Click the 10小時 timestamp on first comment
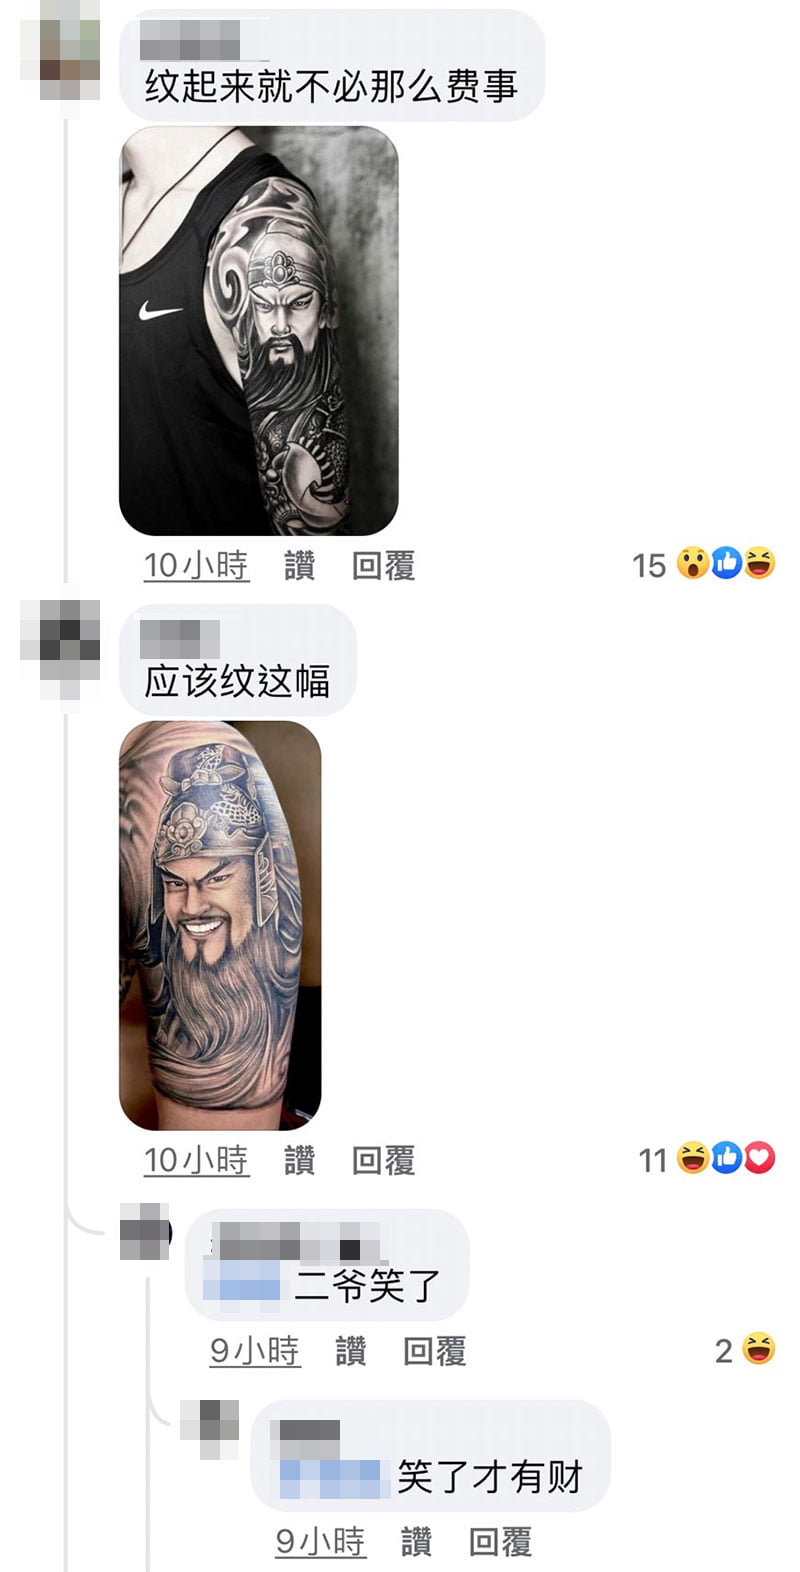800x1572 pixels. (196, 566)
